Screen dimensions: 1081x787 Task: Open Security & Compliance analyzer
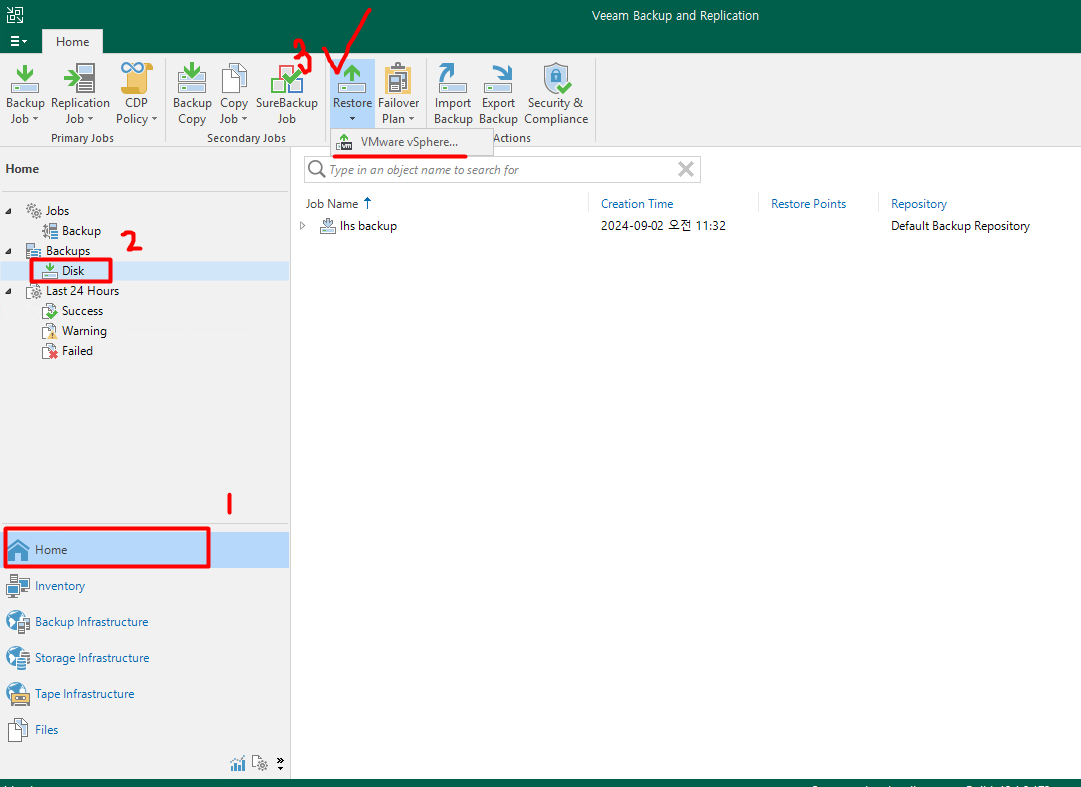tap(556, 94)
